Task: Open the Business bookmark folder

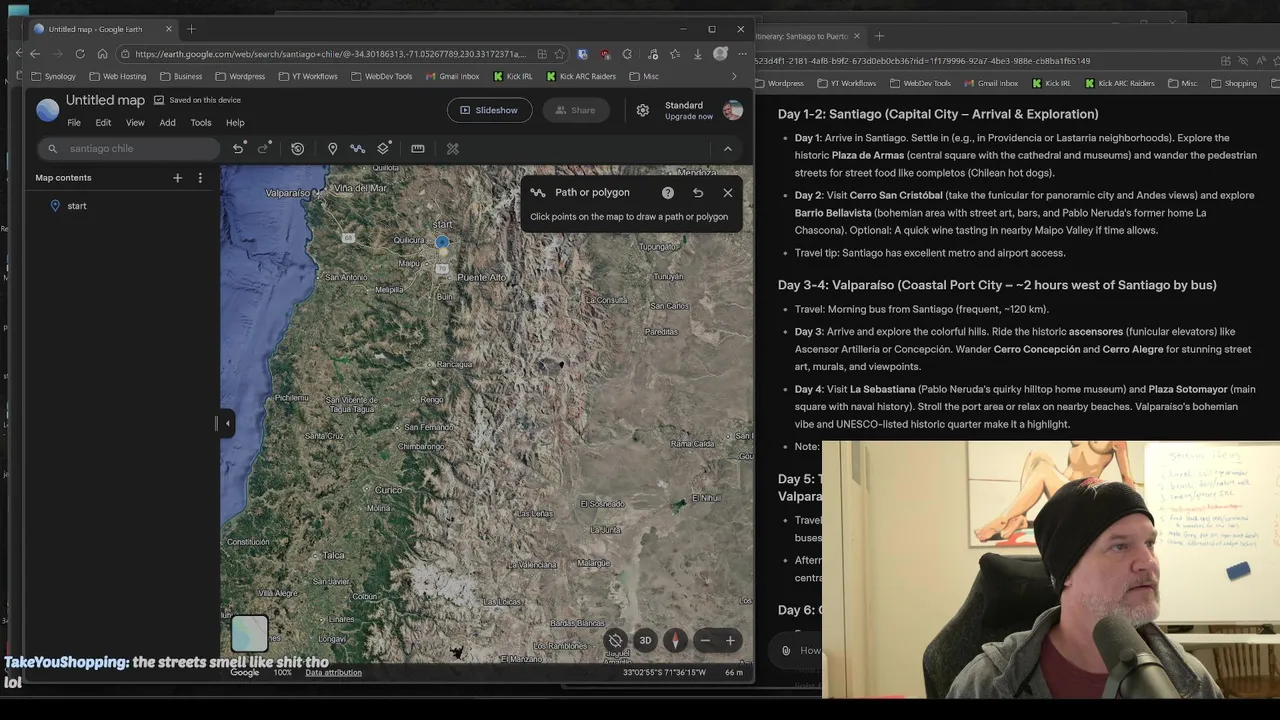Action: (181, 76)
